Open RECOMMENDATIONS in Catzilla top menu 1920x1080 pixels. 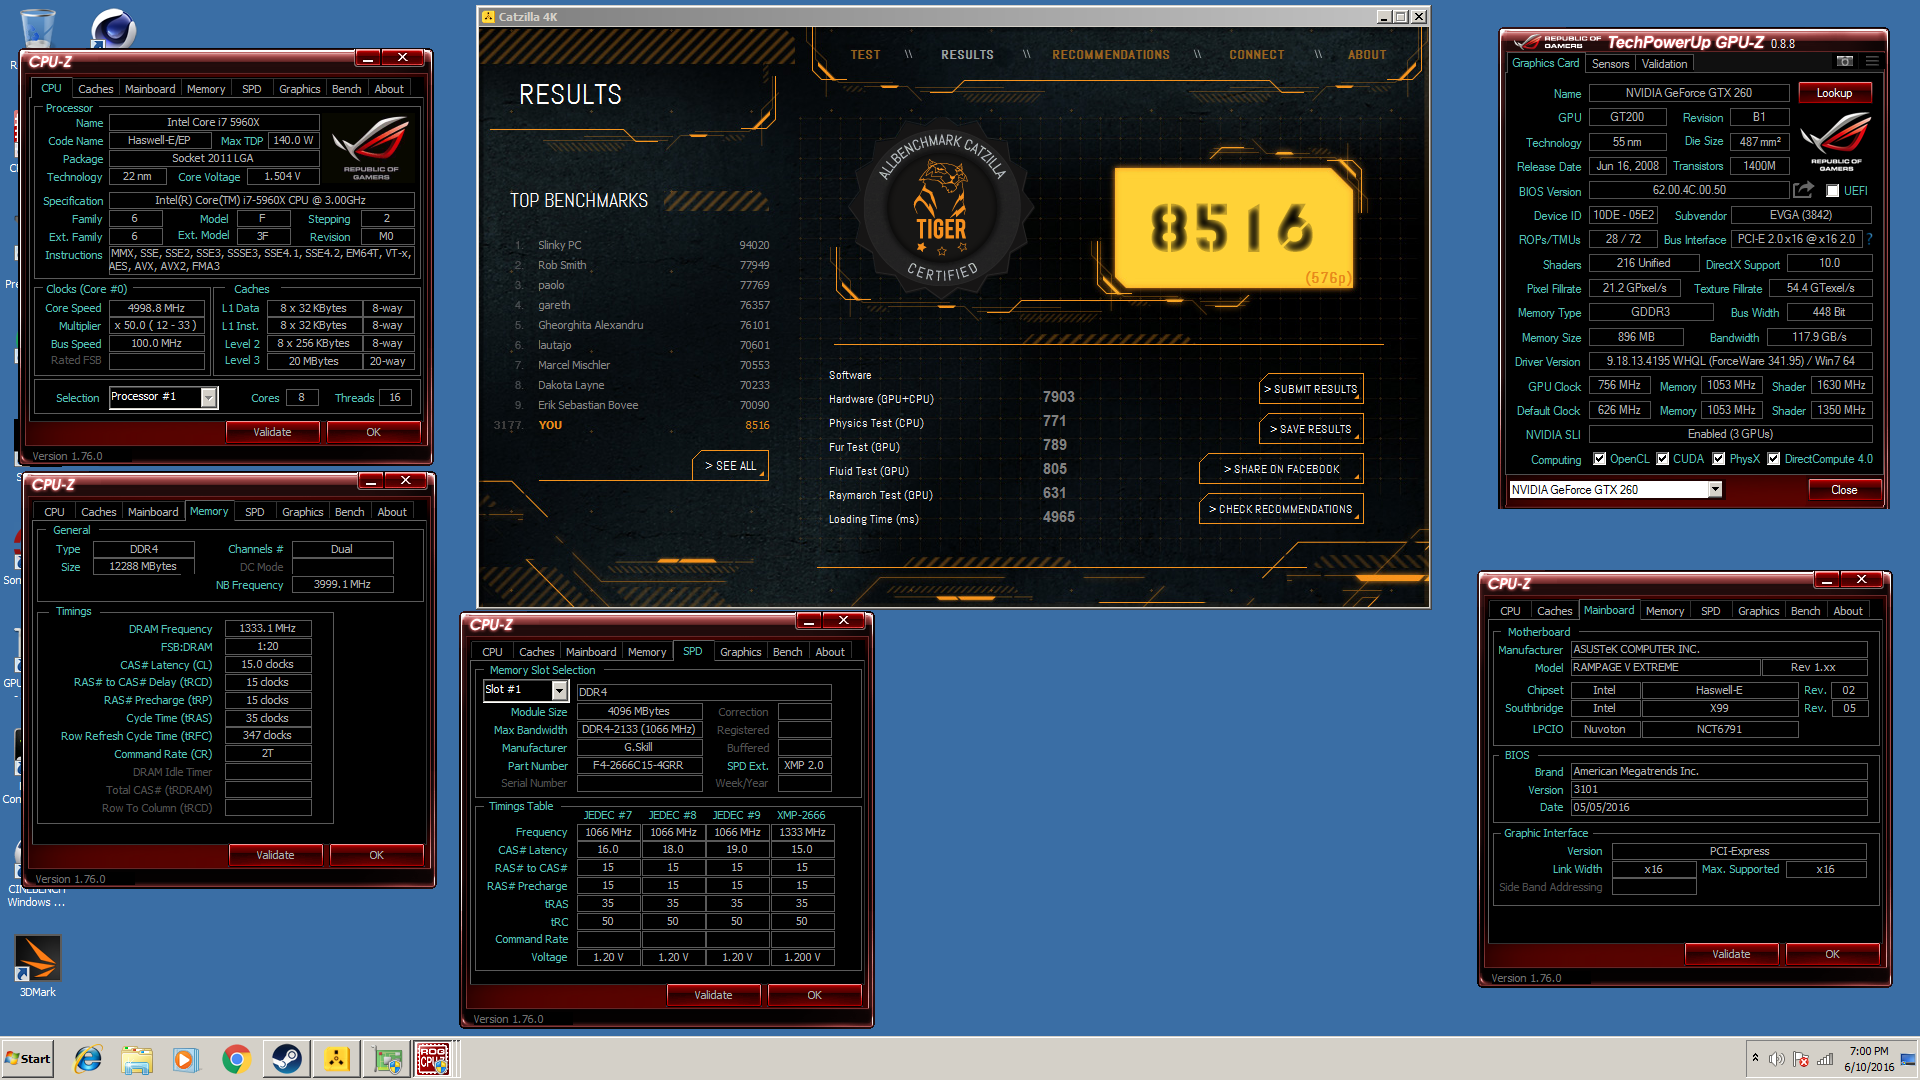1111,55
